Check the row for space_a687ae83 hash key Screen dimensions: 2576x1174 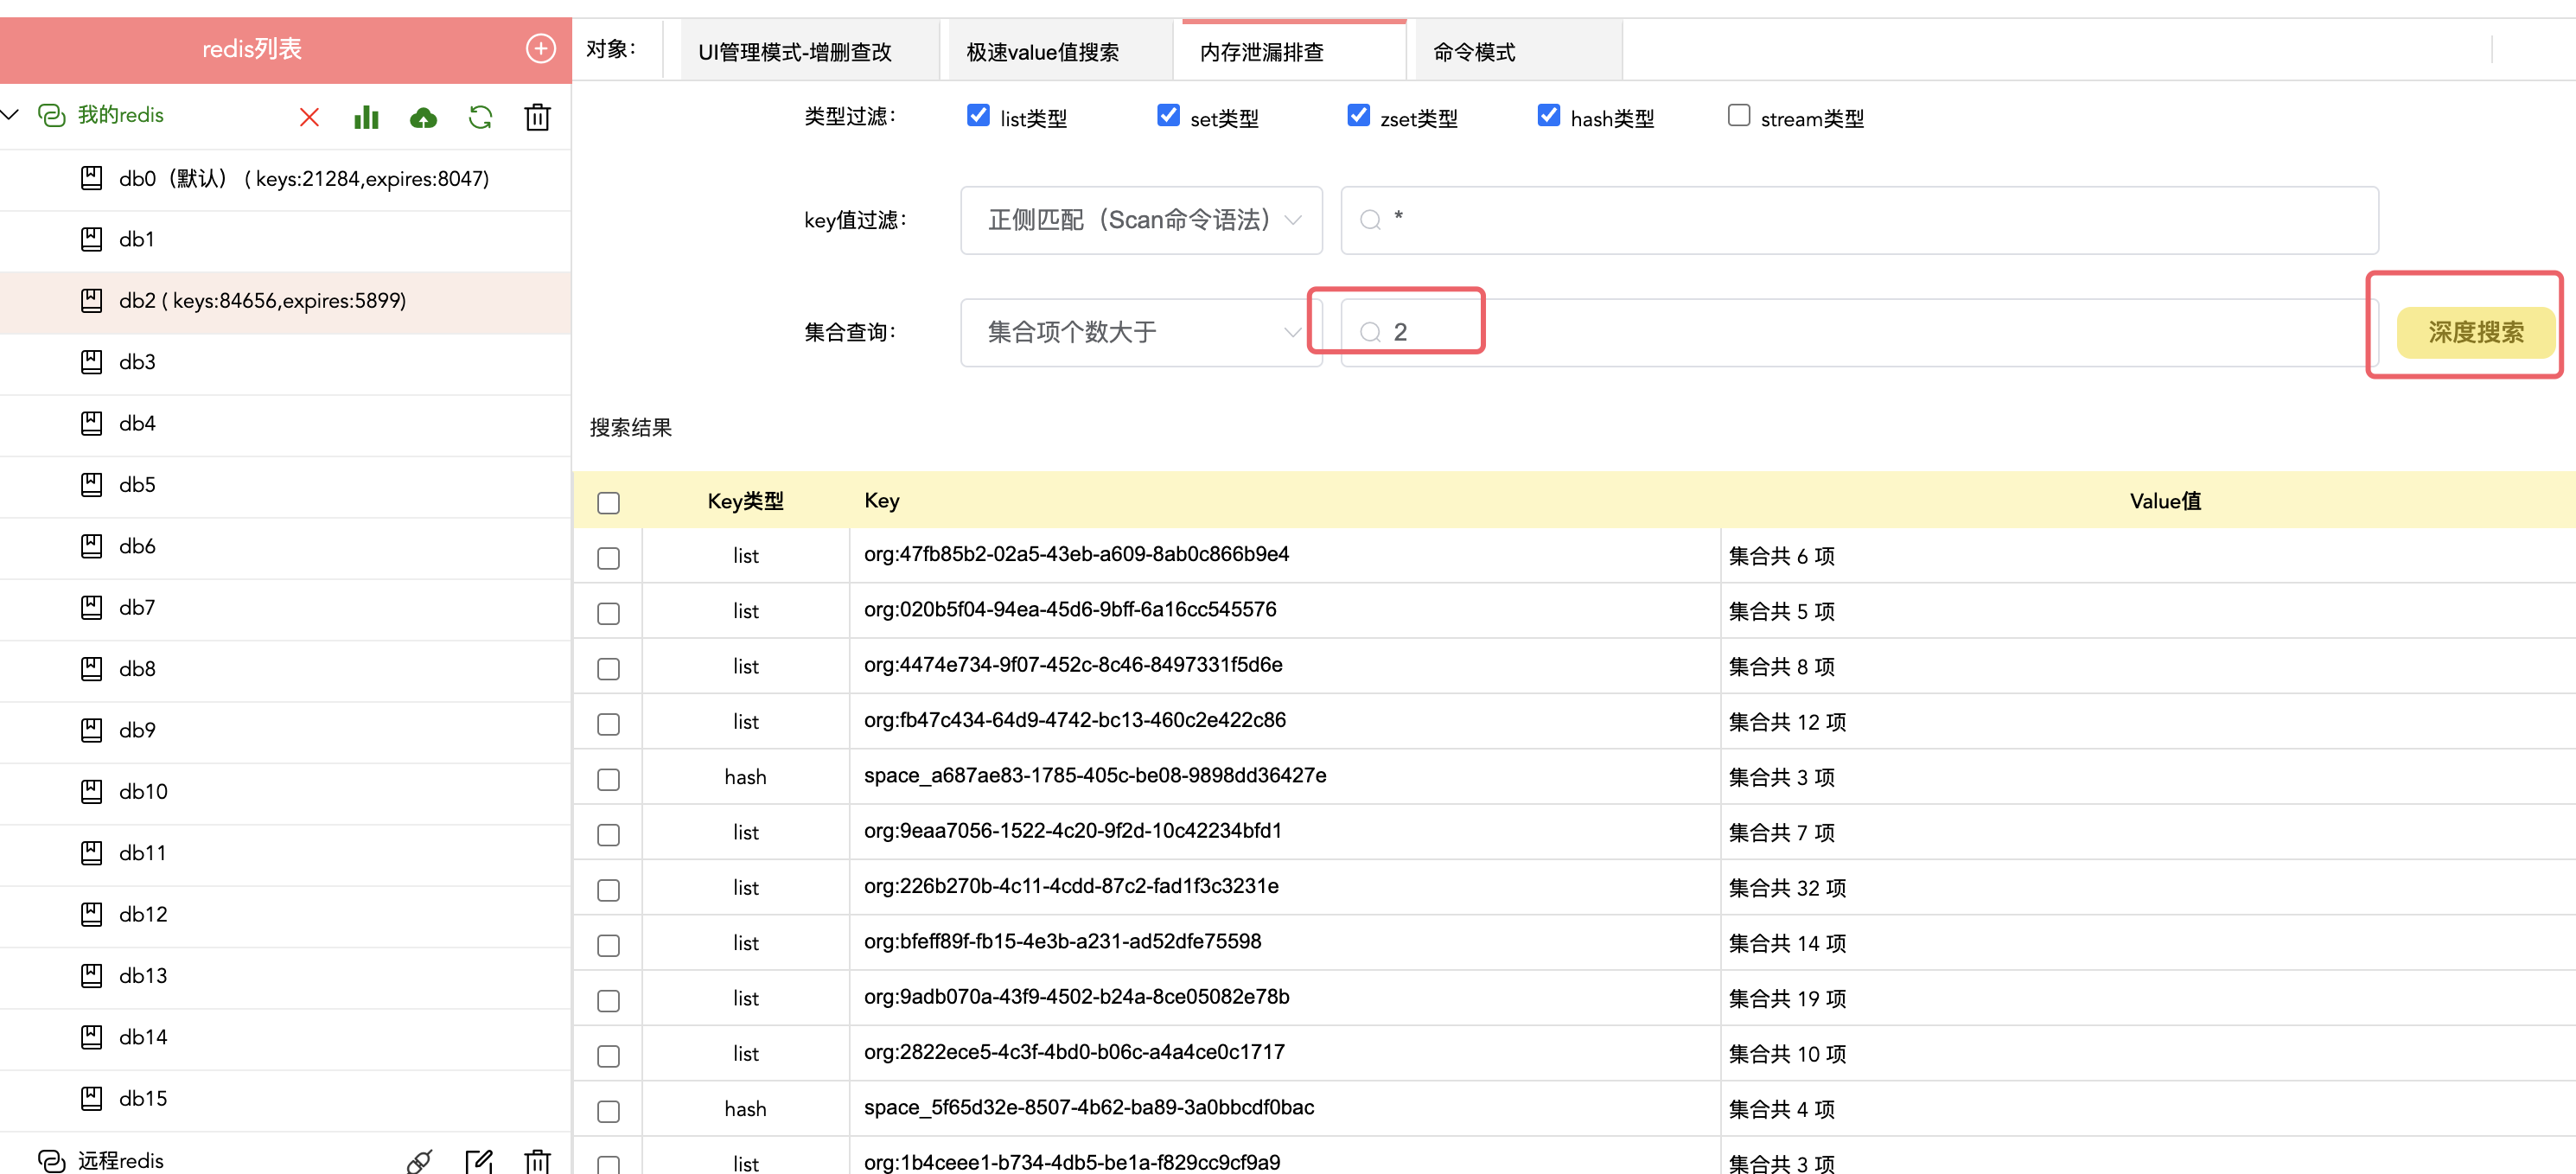608,779
